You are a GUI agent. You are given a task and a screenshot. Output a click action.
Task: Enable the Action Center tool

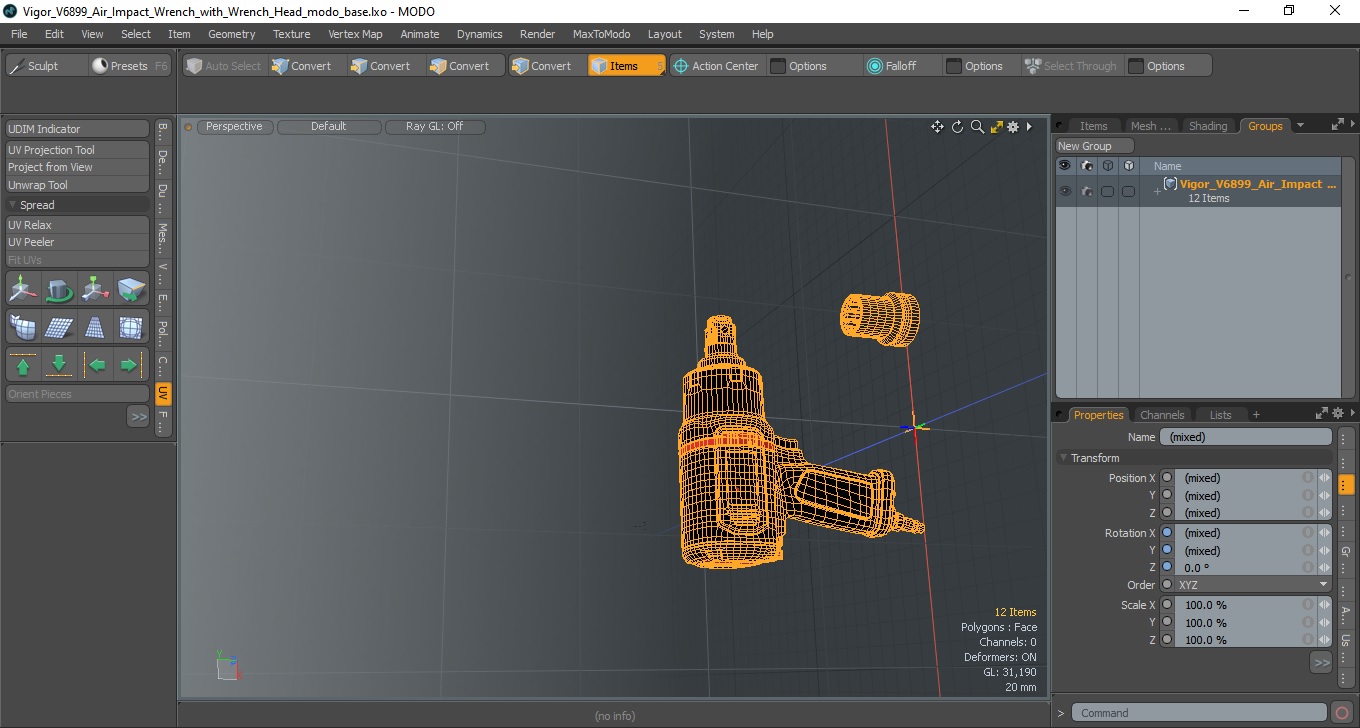point(716,66)
